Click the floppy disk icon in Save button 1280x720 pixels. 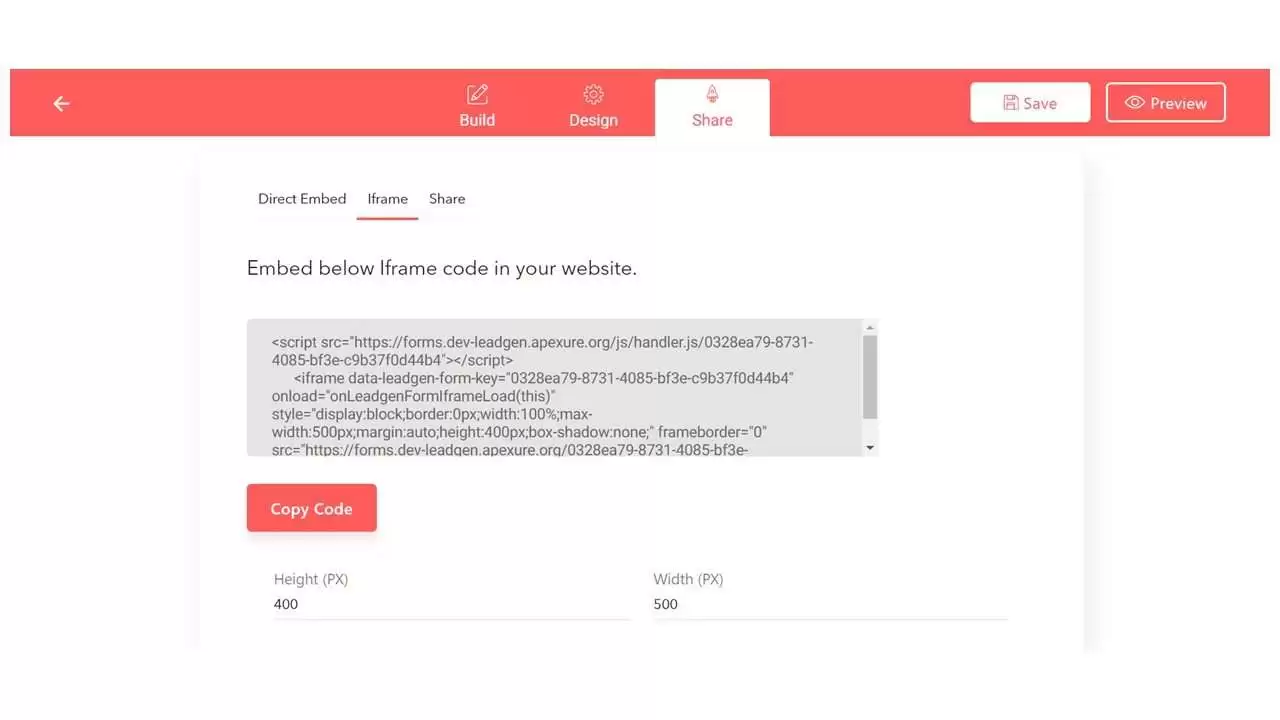click(x=1010, y=103)
